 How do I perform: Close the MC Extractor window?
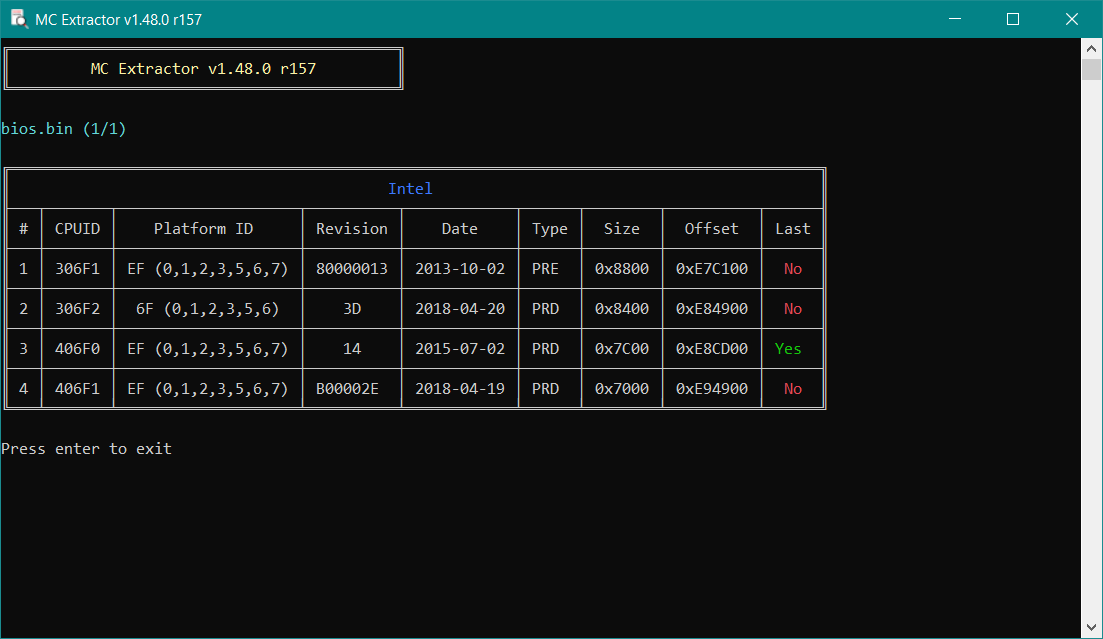[1071, 19]
